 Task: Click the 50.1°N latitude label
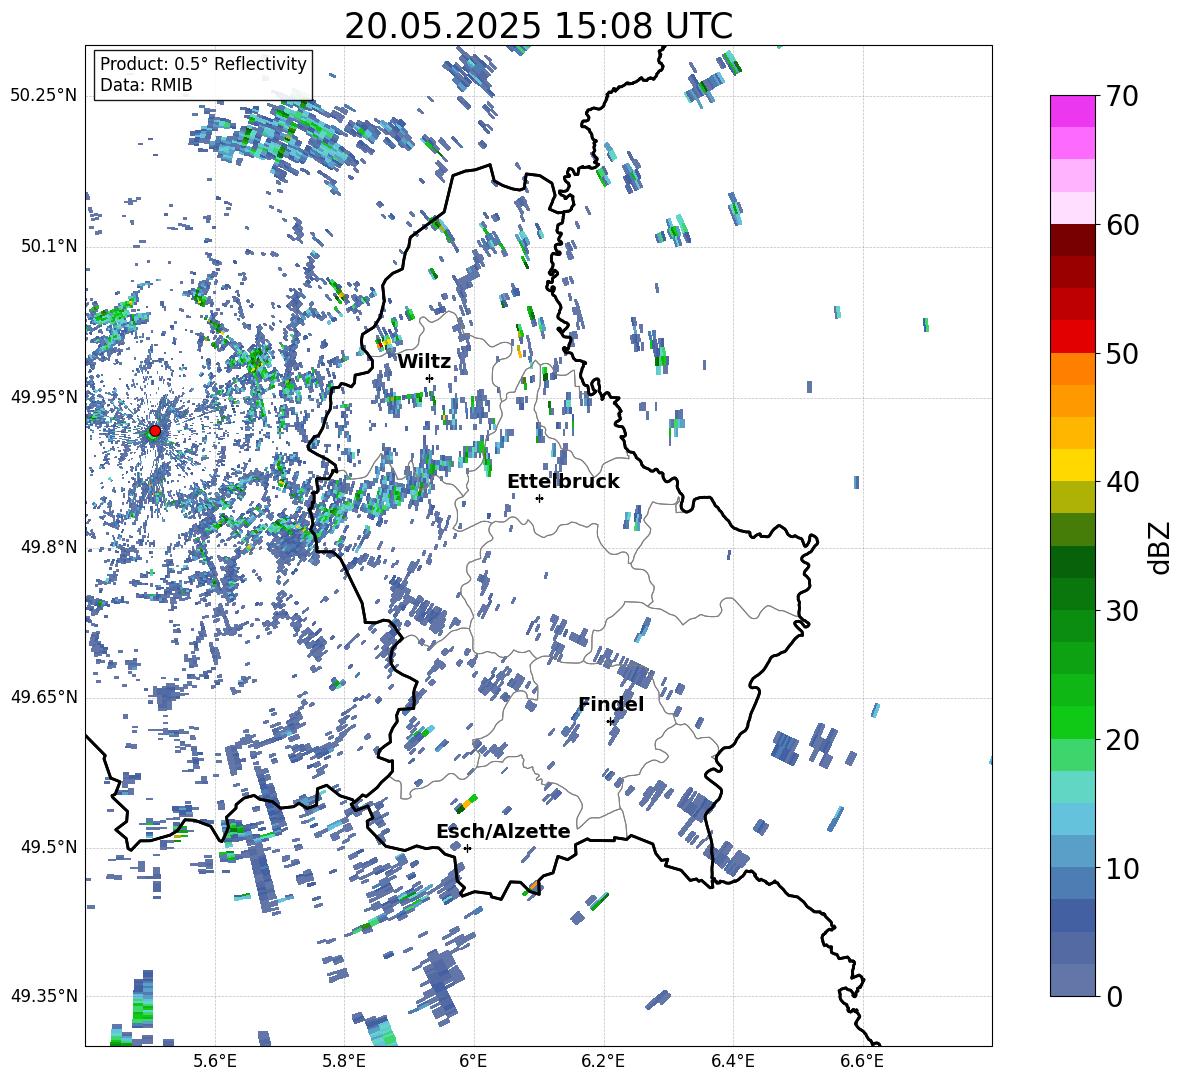click(48, 246)
